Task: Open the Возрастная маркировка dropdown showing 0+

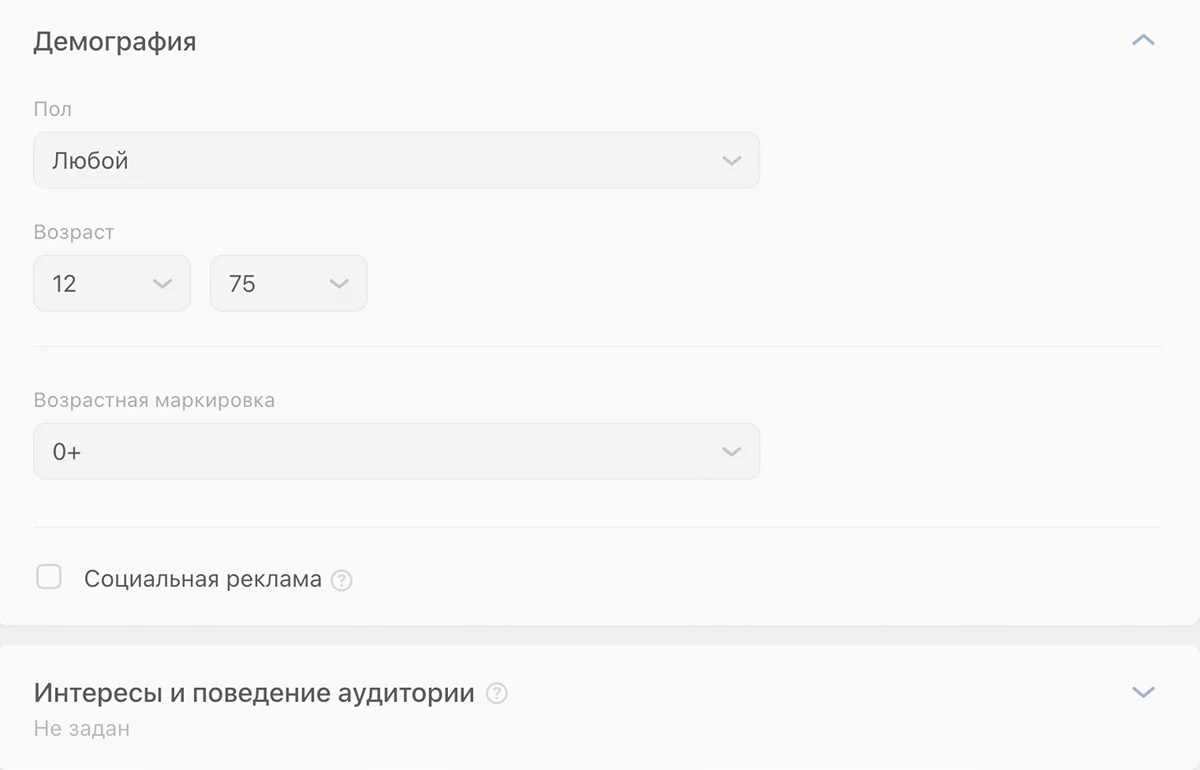Action: [396, 452]
